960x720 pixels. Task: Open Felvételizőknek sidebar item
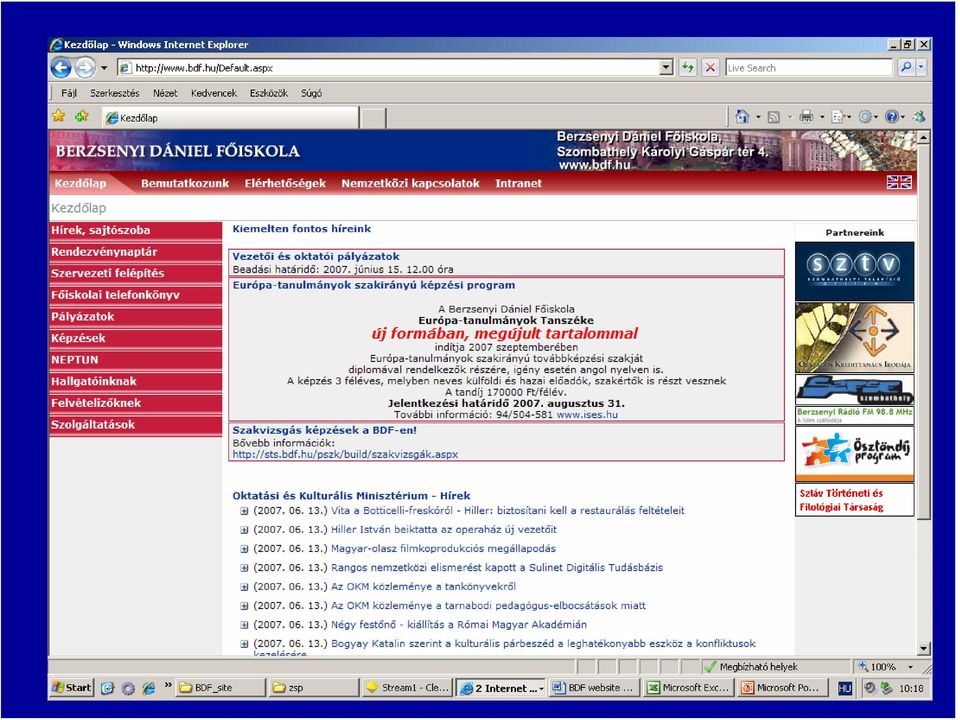coord(135,403)
